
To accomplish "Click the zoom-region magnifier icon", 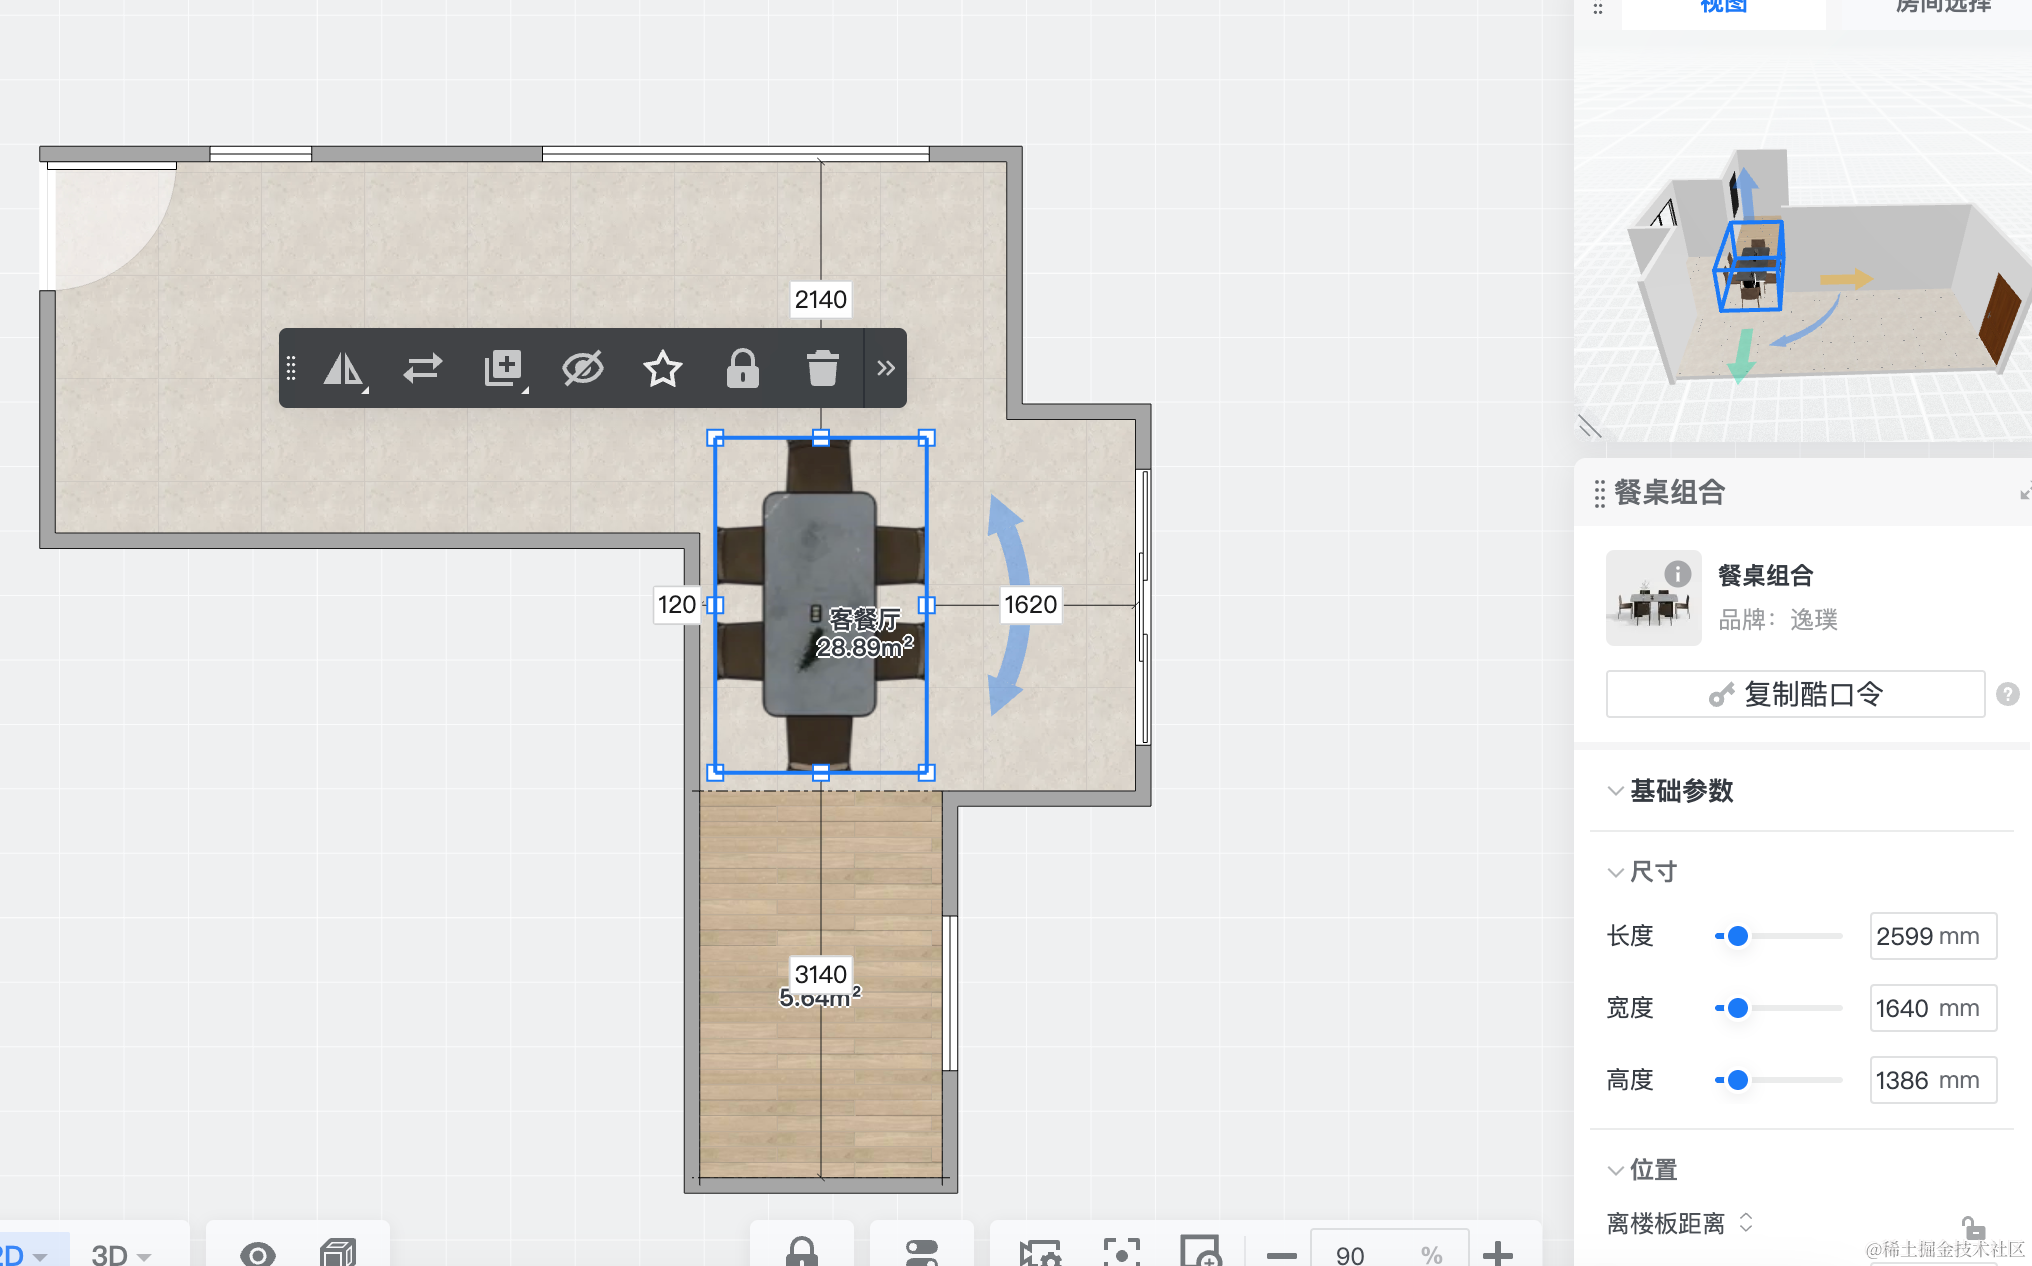I will coord(1201,1252).
